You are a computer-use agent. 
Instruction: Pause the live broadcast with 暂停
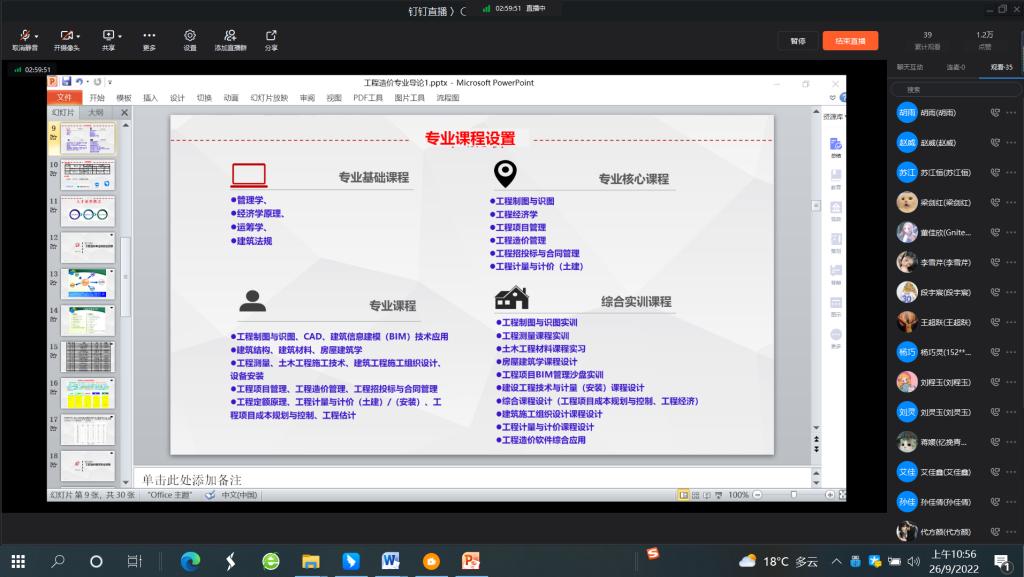point(797,41)
